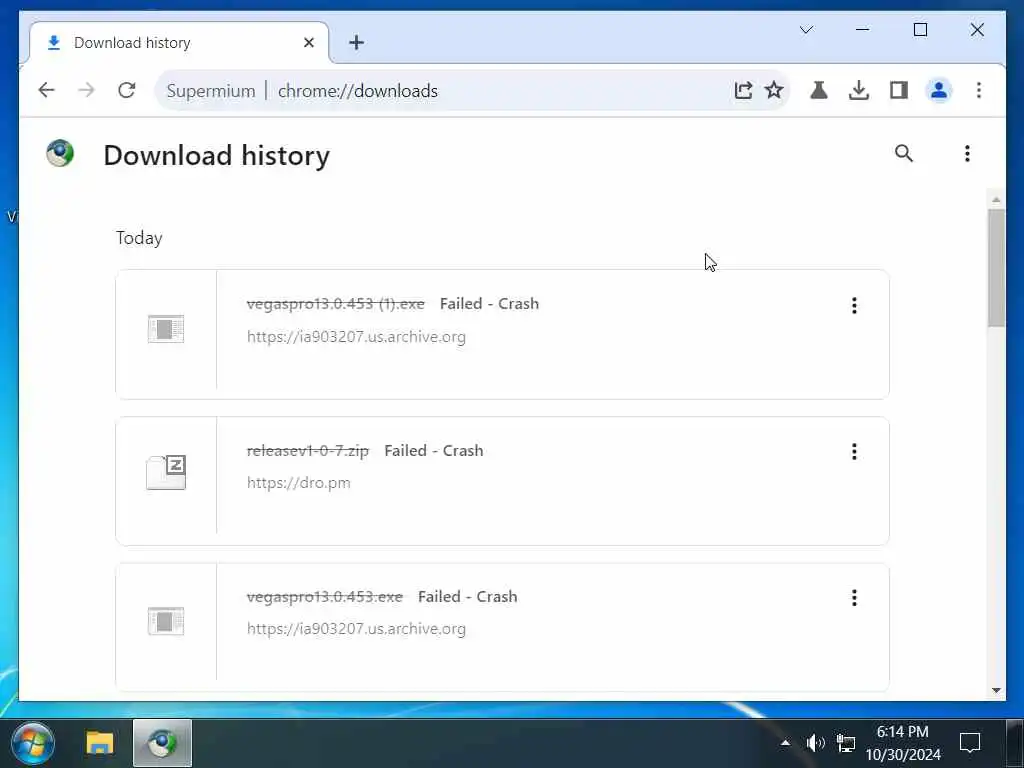Open the browser three-dot main menu
This screenshot has height=768, width=1024.
pyautogui.click(x=978, y=90)
